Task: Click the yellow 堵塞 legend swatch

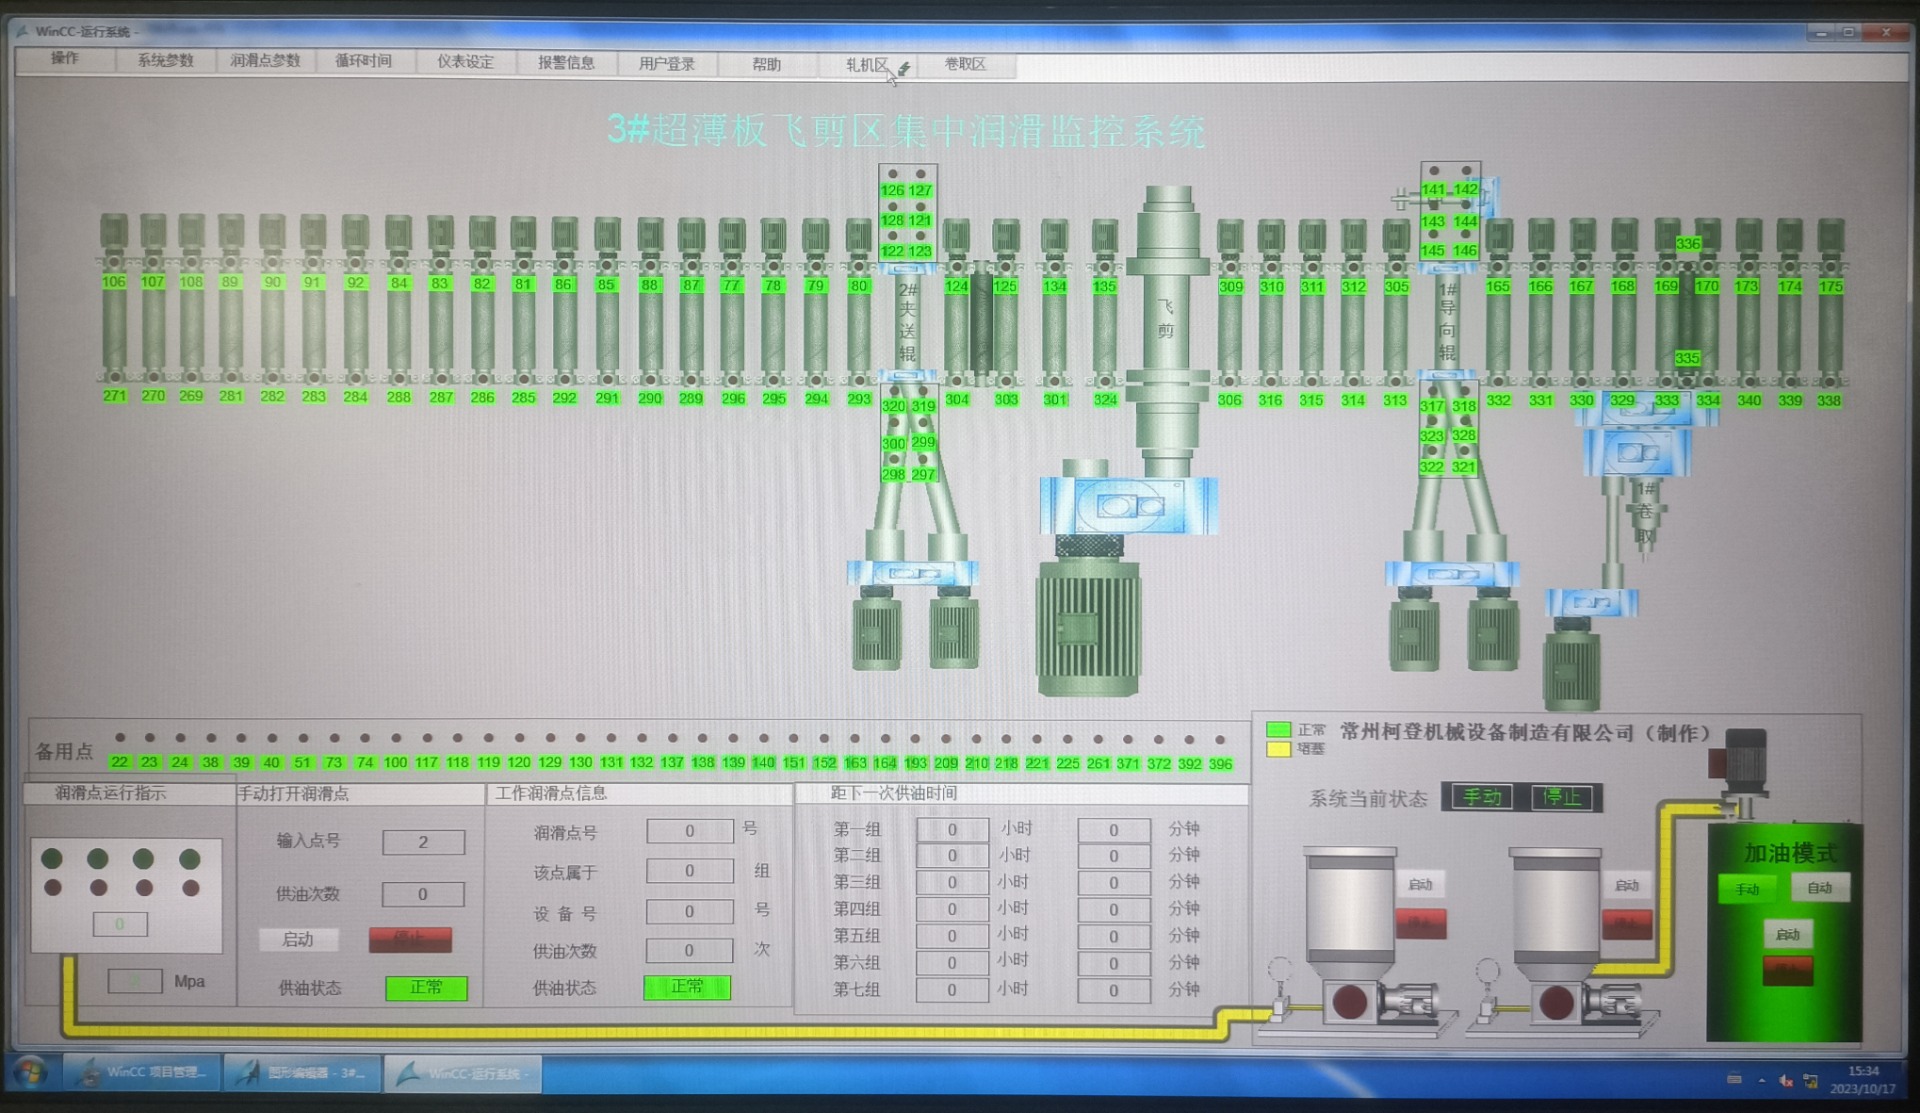Action: coord(1278,748)
